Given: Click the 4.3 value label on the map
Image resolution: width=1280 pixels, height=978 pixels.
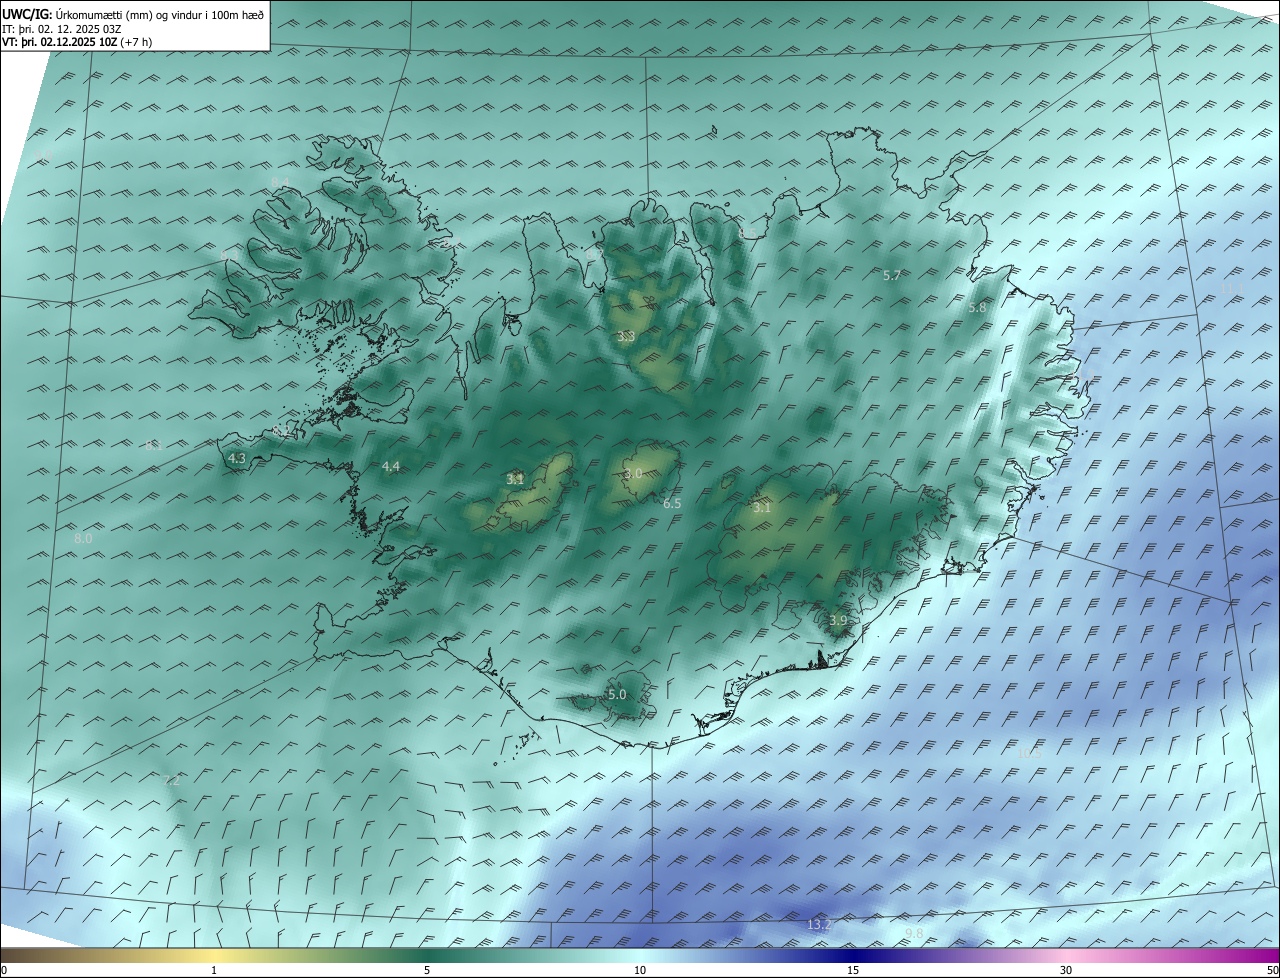Looking at the screenshot, I should (237, 458).
